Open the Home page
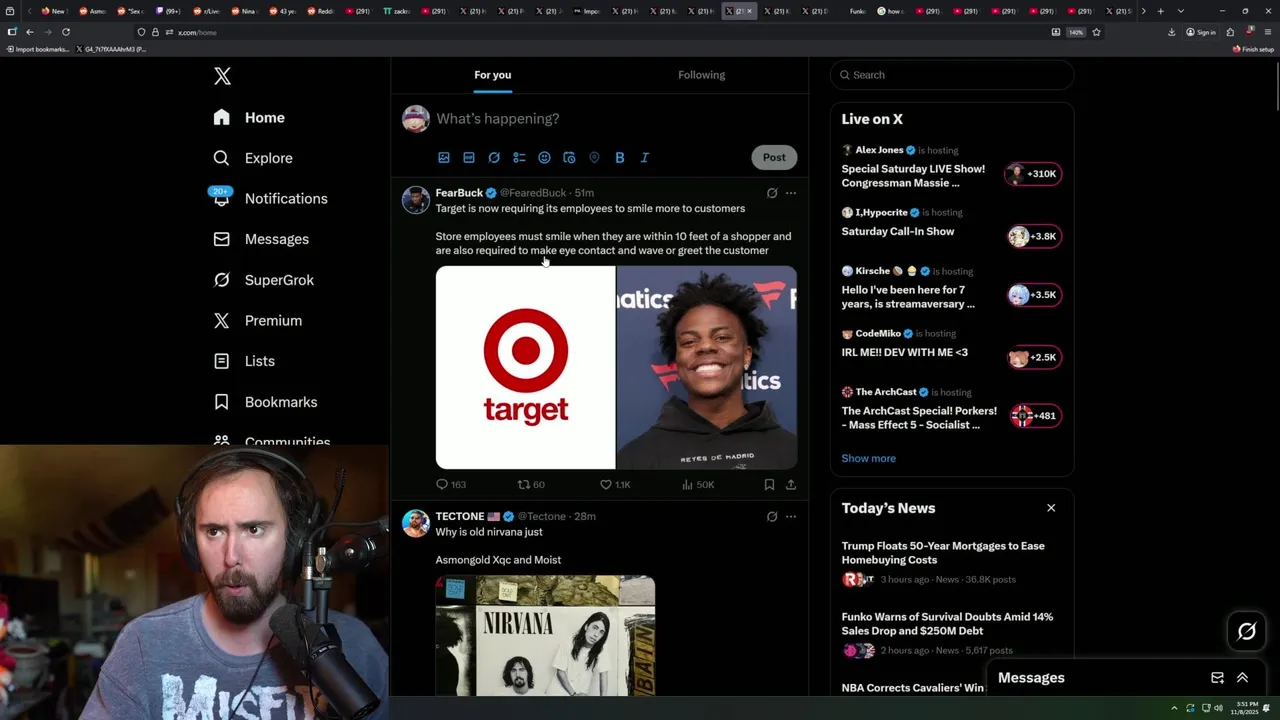The image size is (1280, 720). click(250, 117)
